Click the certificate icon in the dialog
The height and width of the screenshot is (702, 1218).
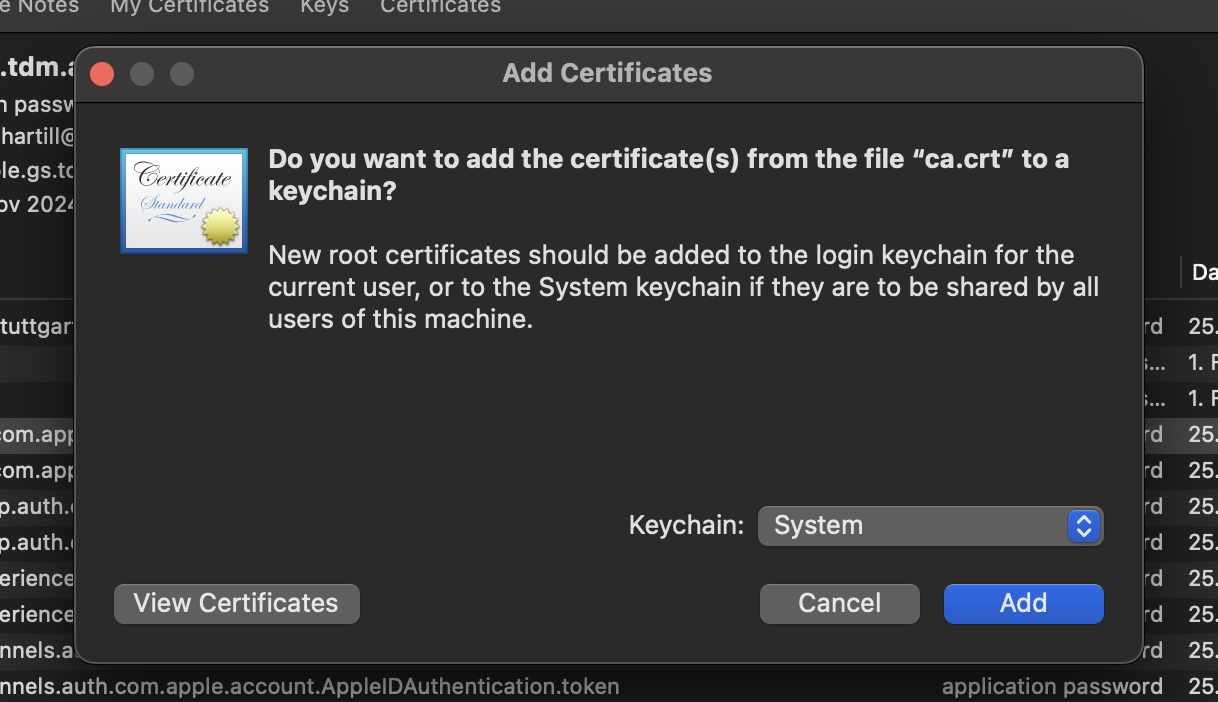coord(184,201)
